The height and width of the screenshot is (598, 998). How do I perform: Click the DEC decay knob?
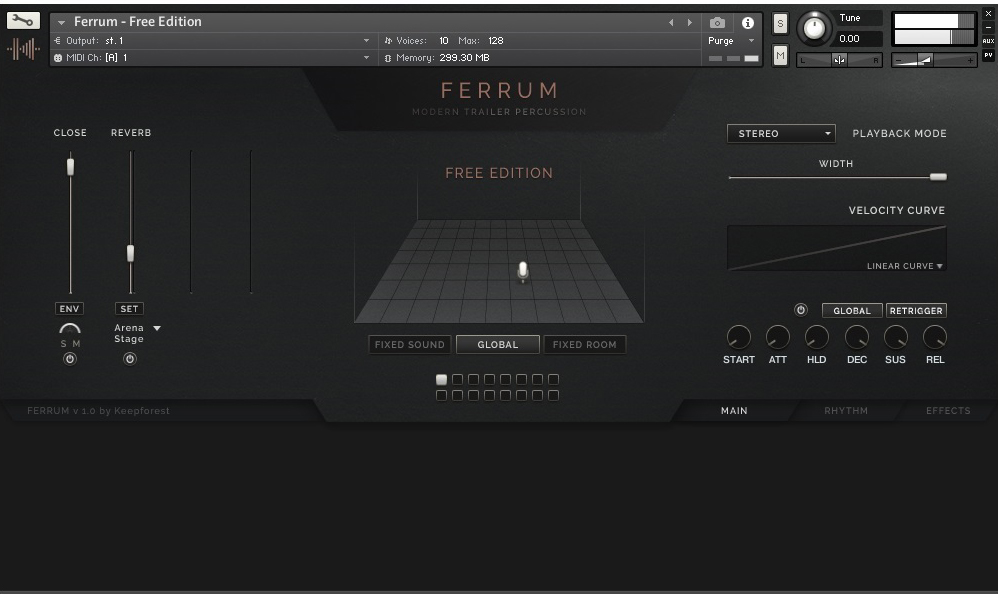857,337
